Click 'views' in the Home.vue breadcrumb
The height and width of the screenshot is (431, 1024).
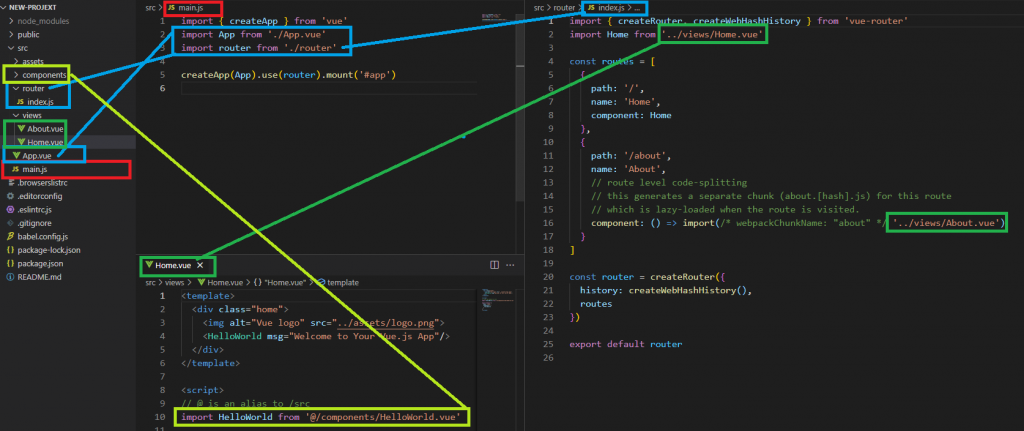tap(175, 283)
